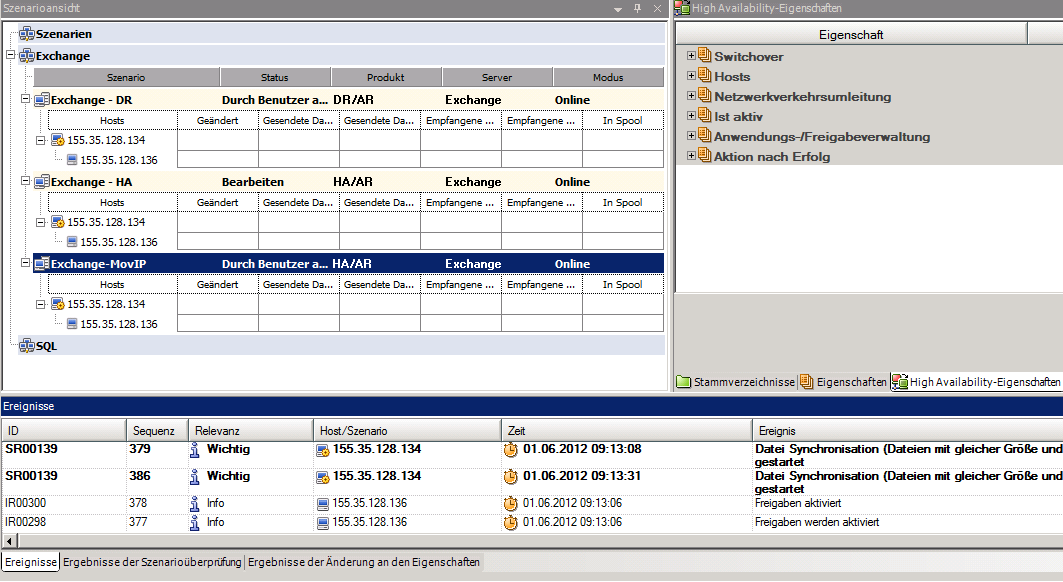Click master host icon under Exchange-MovIP
The image size is (1063, 582).
(58, 304)
